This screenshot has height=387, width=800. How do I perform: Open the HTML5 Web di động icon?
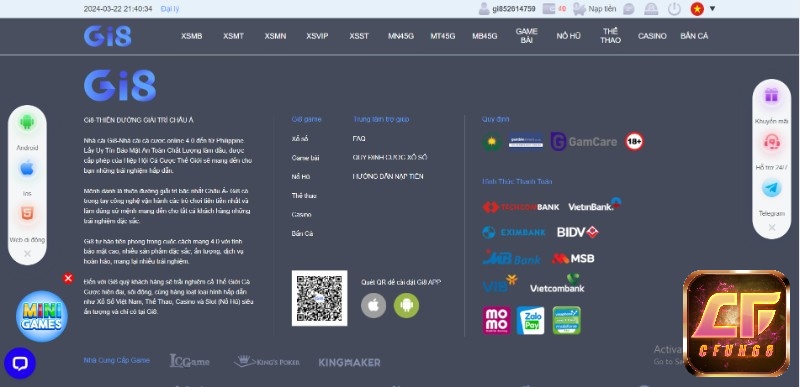(27, 214)
